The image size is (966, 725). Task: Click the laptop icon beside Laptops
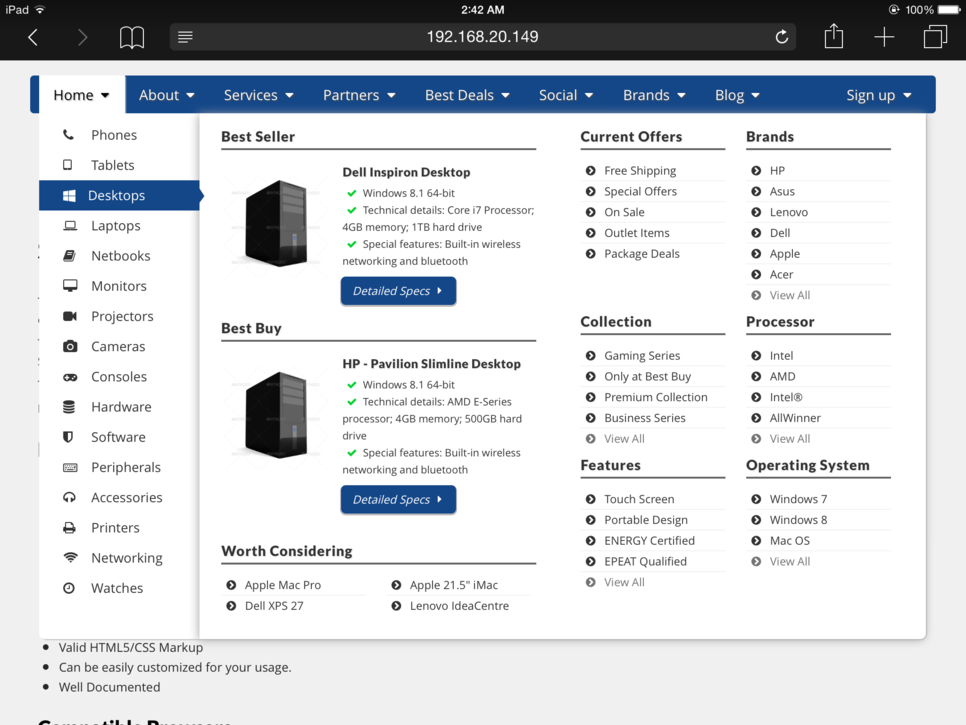coord(70,225)
